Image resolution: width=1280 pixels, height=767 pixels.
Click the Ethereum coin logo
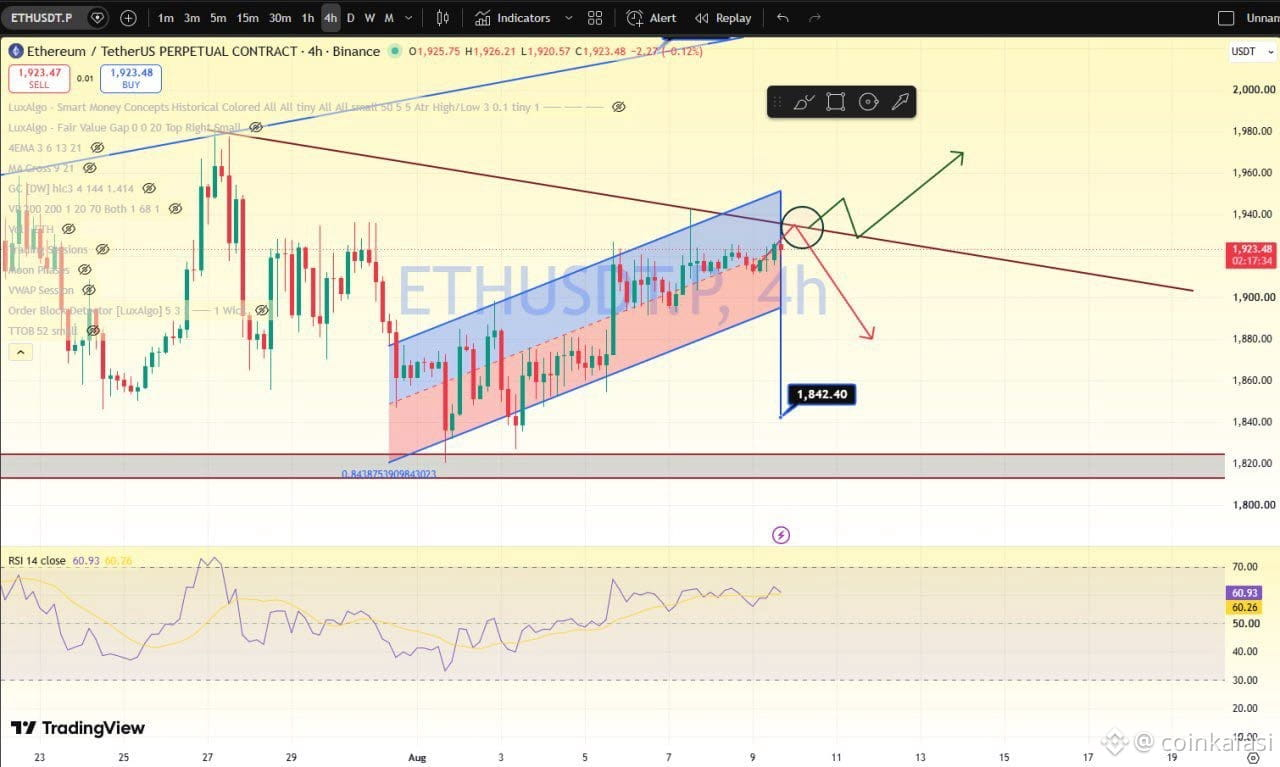click(16, 51)
